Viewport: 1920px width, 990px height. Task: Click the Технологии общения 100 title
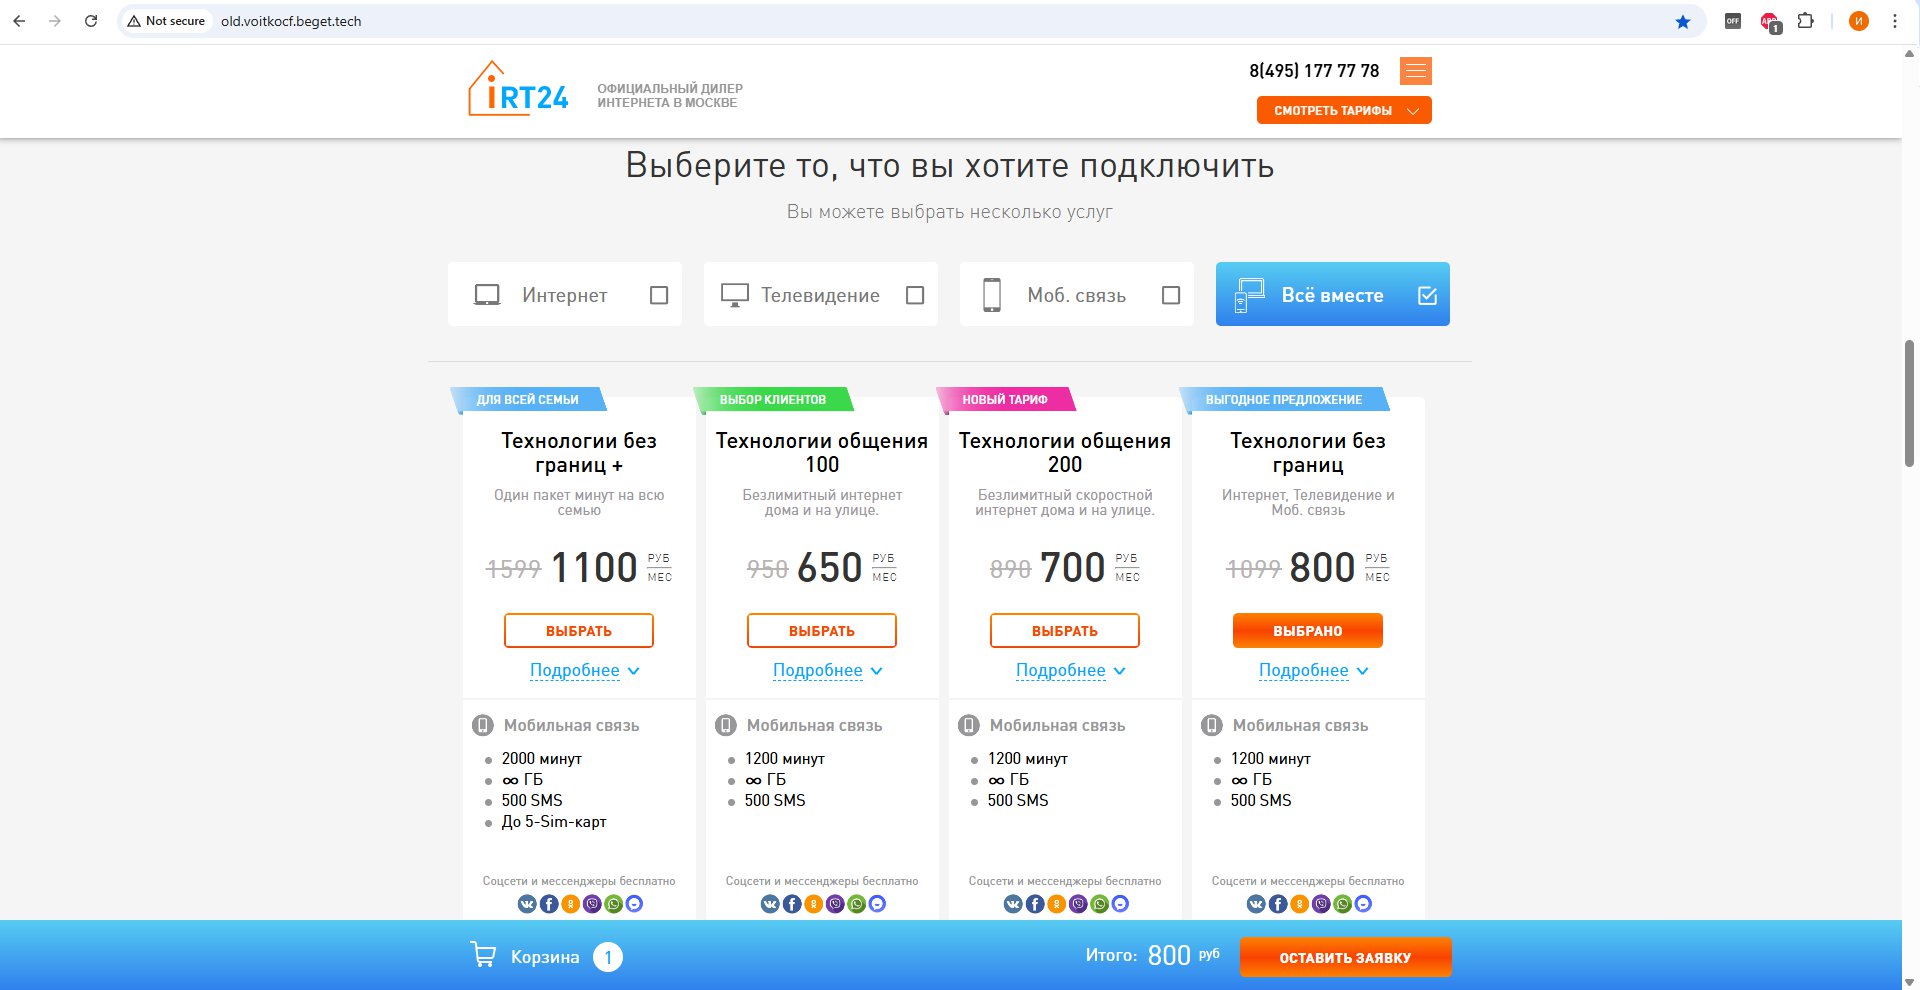(x=822, y=452)
